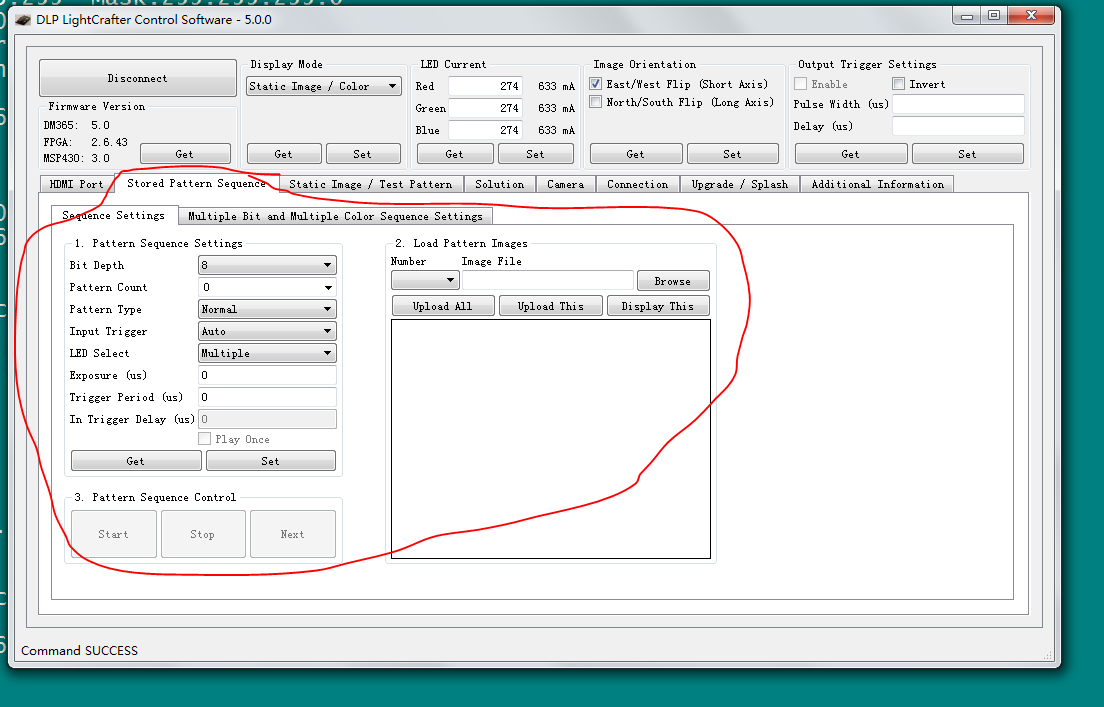Click Set in Pattern Sequence Settings
This screenshot has height=707, width=1104.
coord(270,461)
